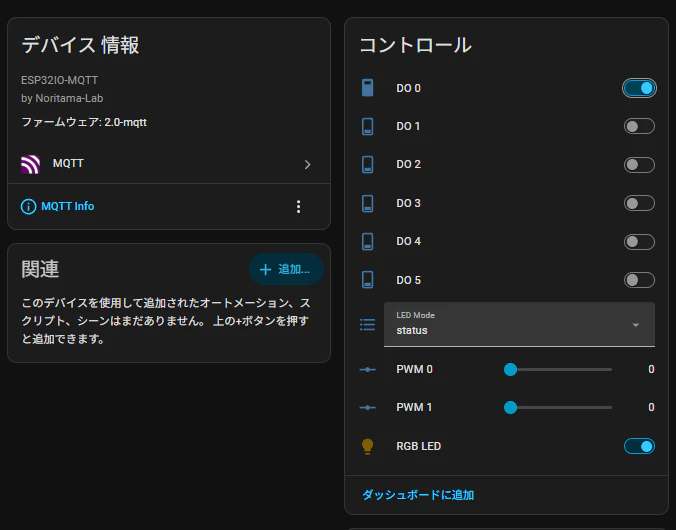
Task: Open the MQTT integration chevron
Action: pyautogui.click(x=307, y=164)
